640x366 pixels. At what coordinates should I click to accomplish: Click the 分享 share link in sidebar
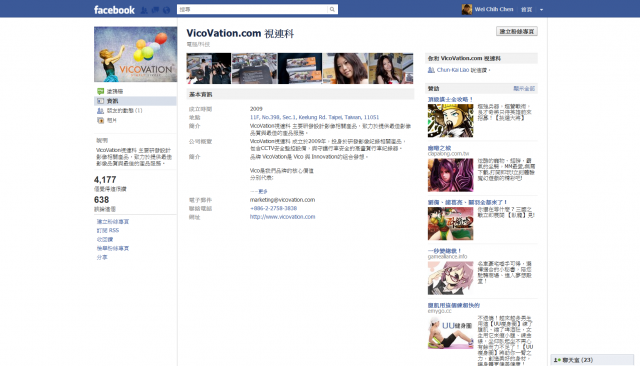click(102, 257)
